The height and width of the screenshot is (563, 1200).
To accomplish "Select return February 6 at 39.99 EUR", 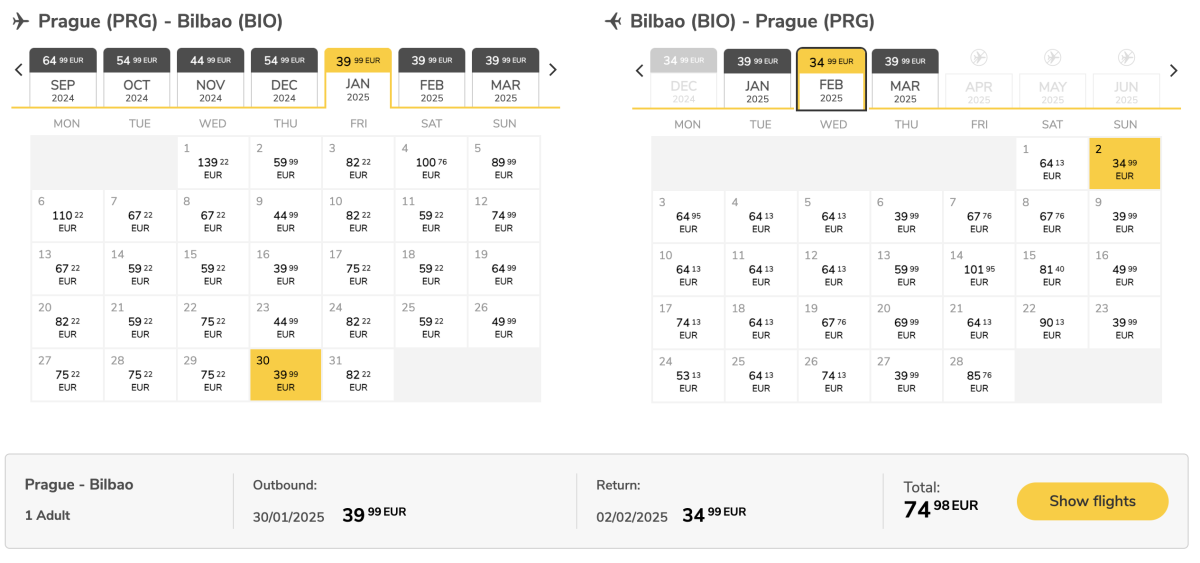I will (x=906, y=216).
